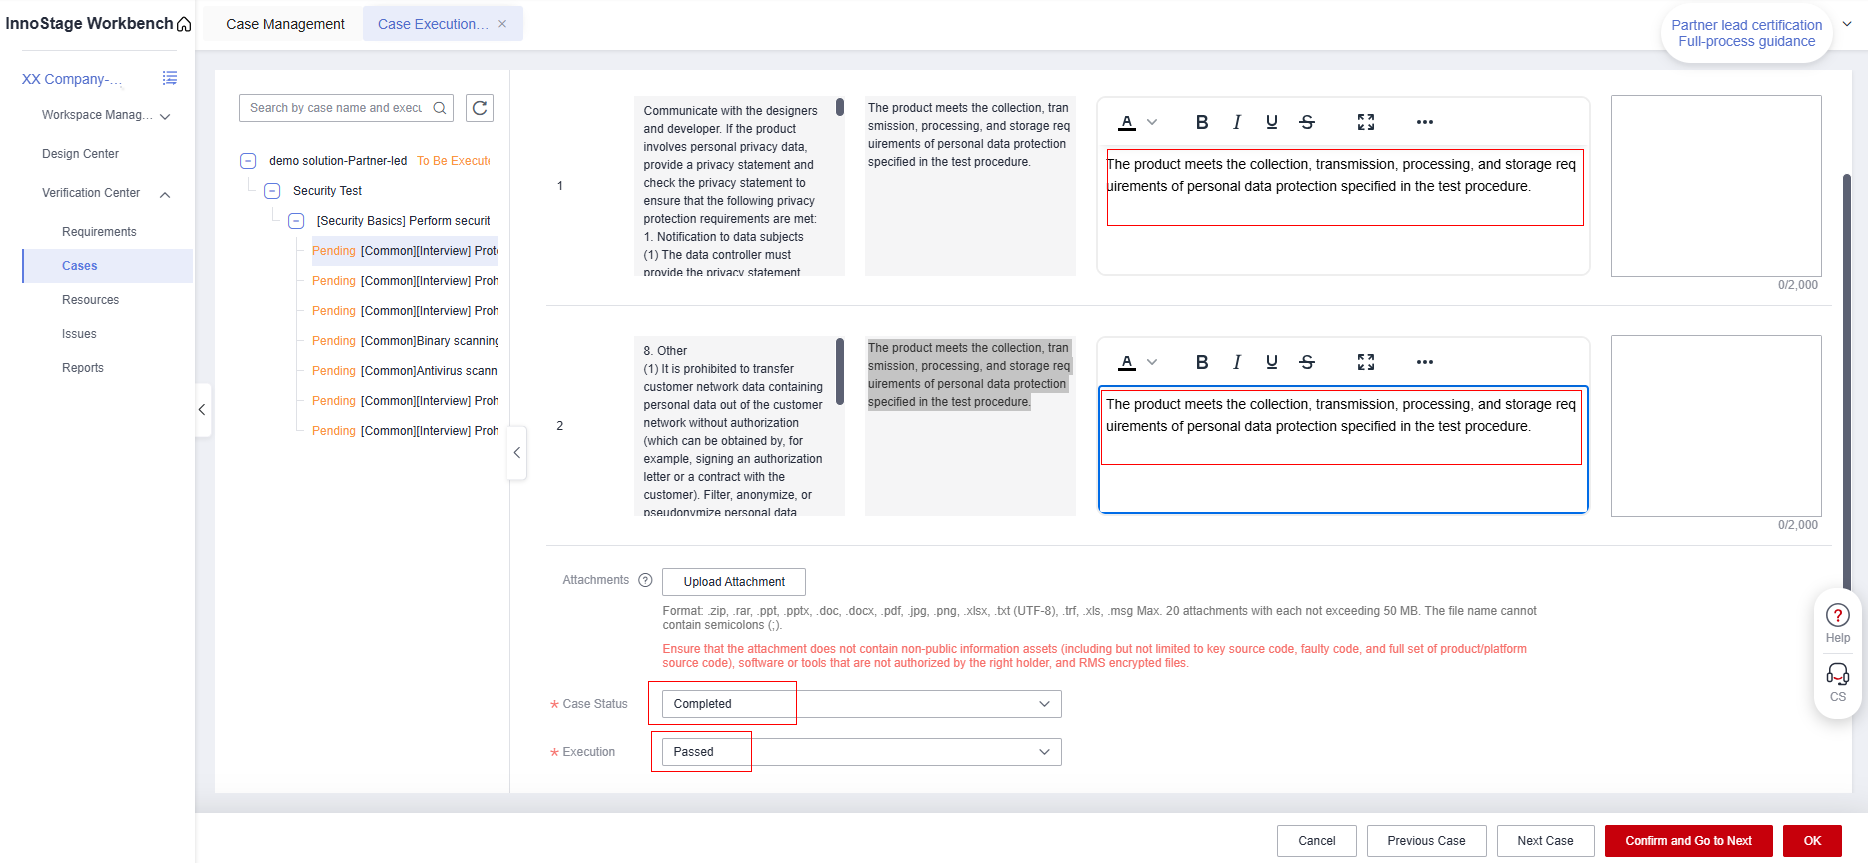
Task: Click Confirm and Go to Next
Action: tap(1688, 841)
